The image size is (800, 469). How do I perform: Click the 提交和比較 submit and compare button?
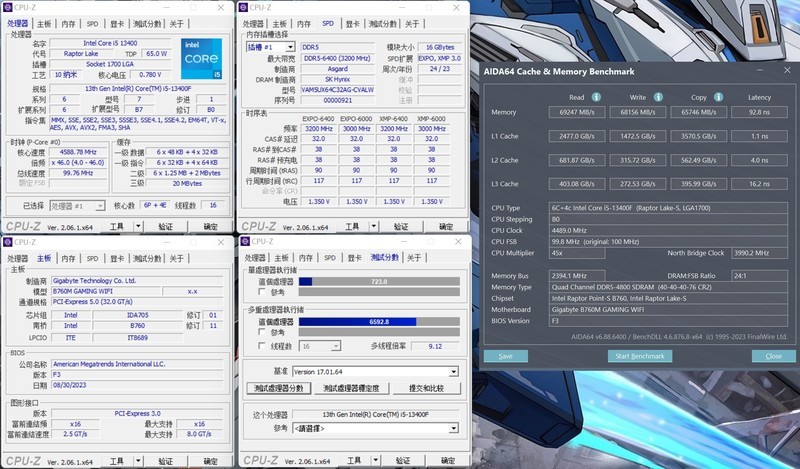point(426,388)
